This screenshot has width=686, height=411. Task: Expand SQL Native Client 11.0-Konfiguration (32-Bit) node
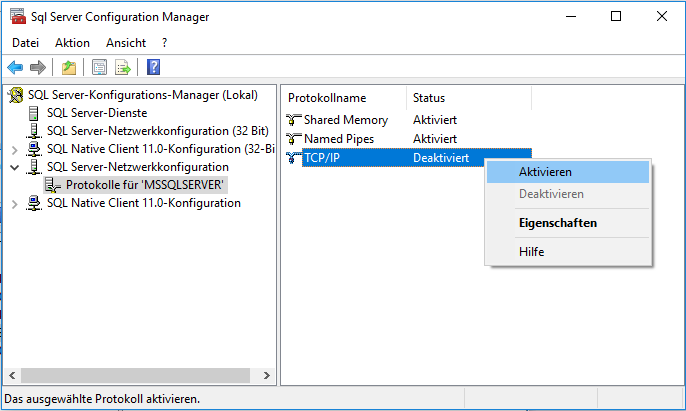(14, 150)
